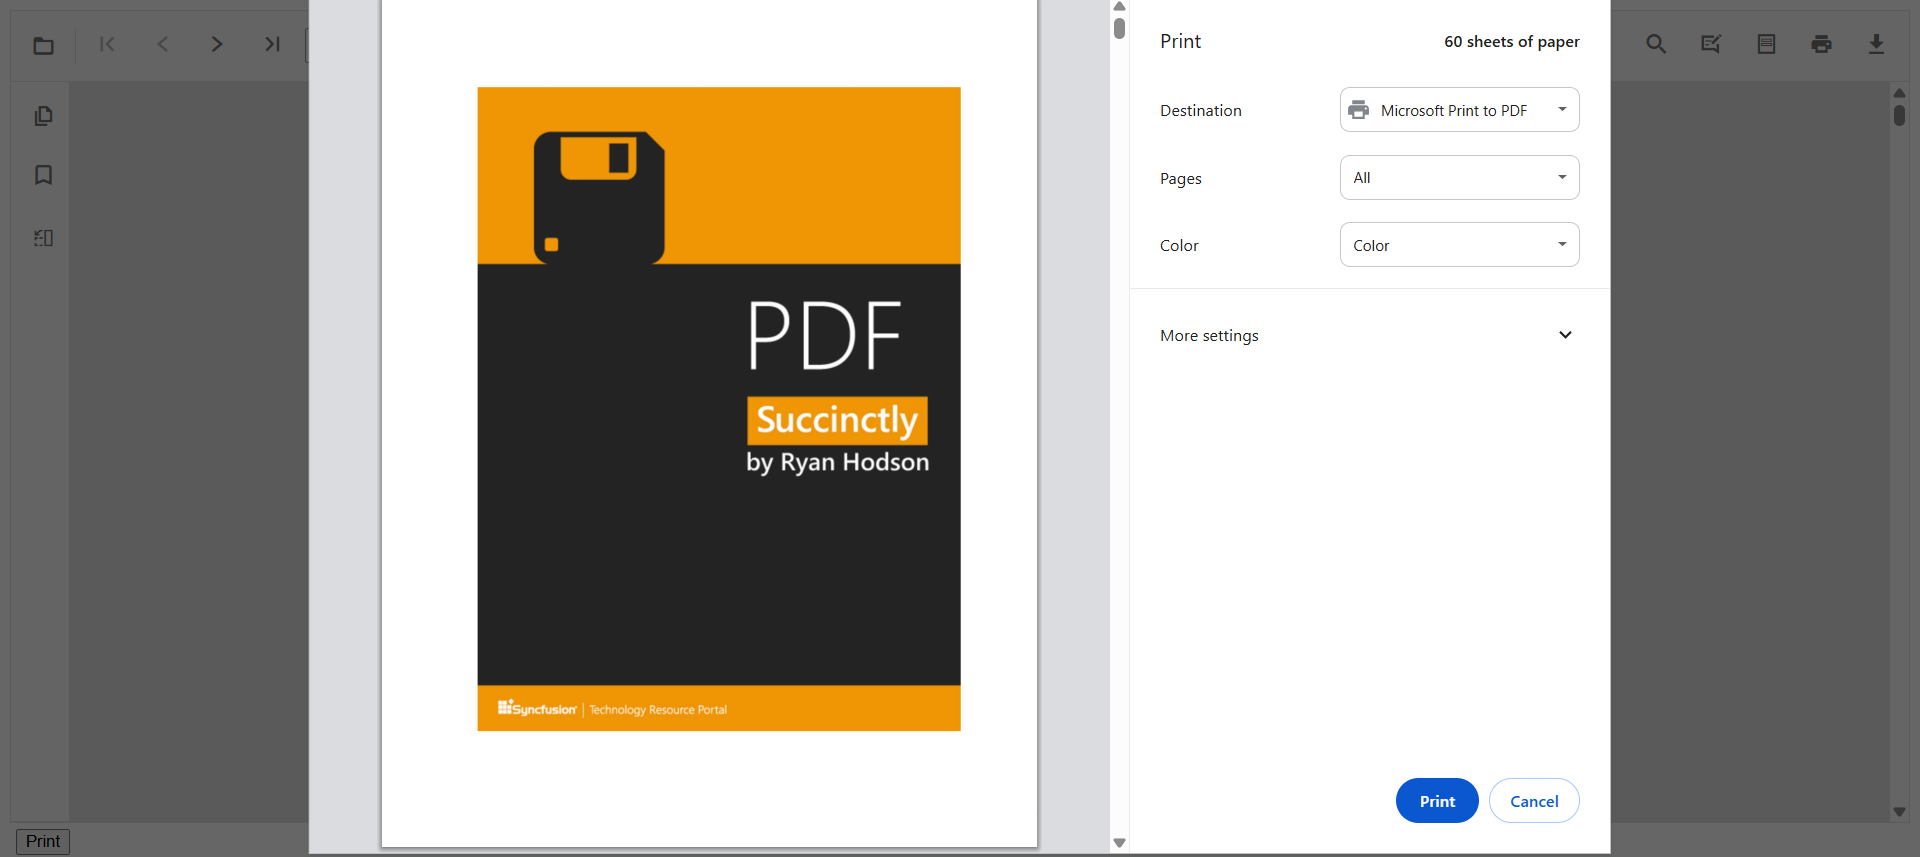Click the print preview scrollbar thumb
1920x857 pixels.
pos(1119,28)
